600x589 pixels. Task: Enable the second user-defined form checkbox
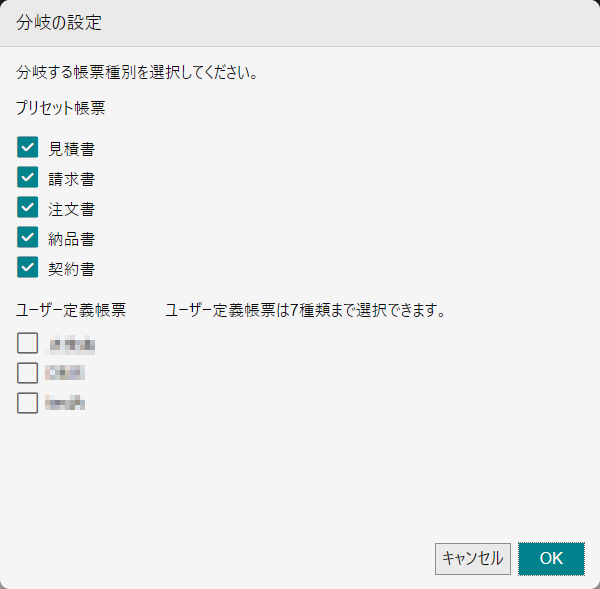click(28, 373)
